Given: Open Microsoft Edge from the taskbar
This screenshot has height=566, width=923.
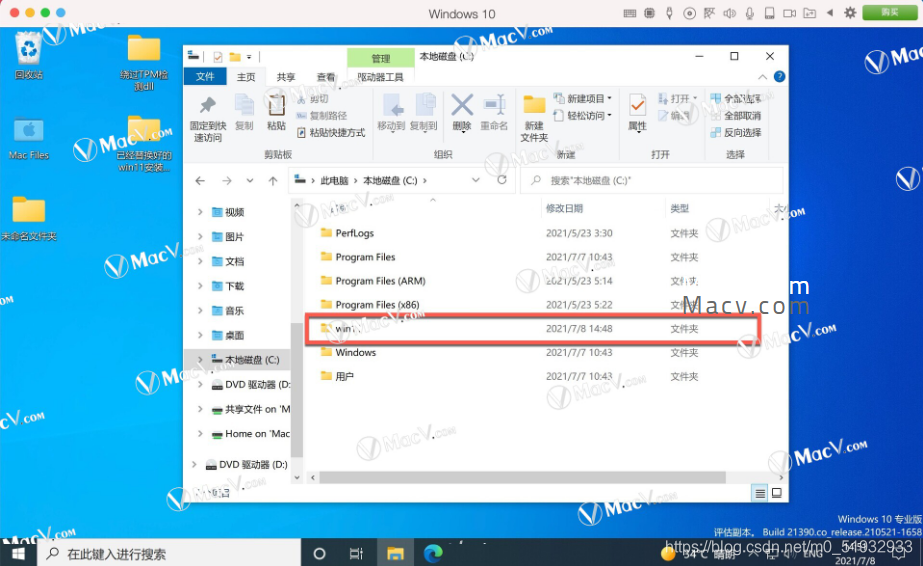Looking at the screenshot, I should tap(433, 553).
